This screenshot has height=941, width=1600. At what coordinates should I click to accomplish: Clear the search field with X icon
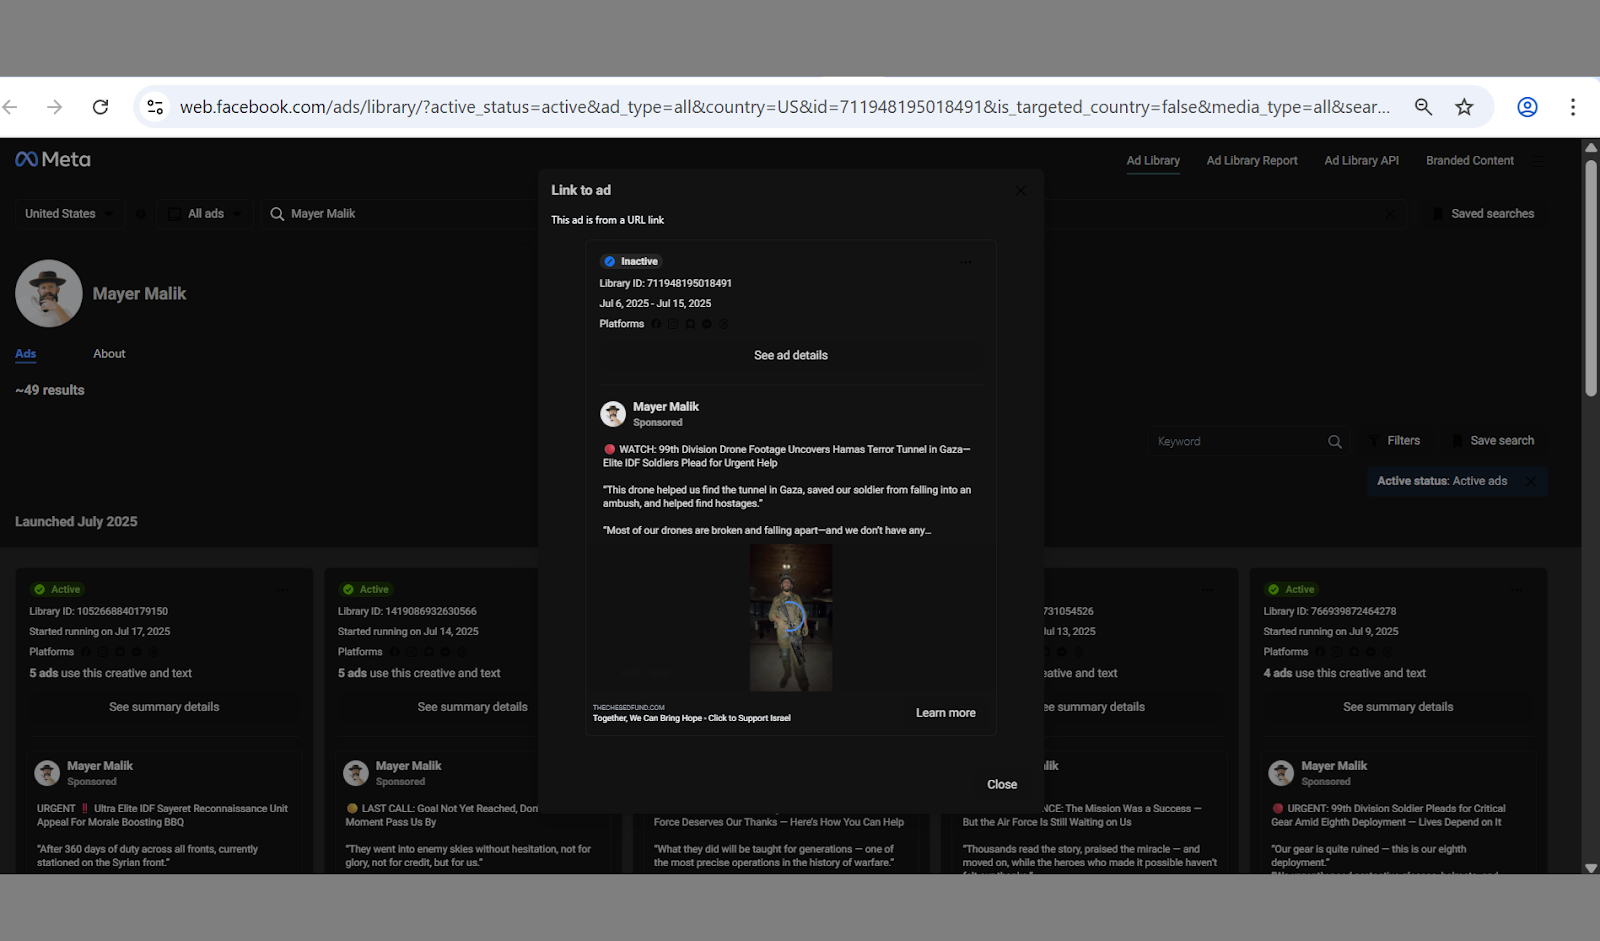tap(1391, 214)
